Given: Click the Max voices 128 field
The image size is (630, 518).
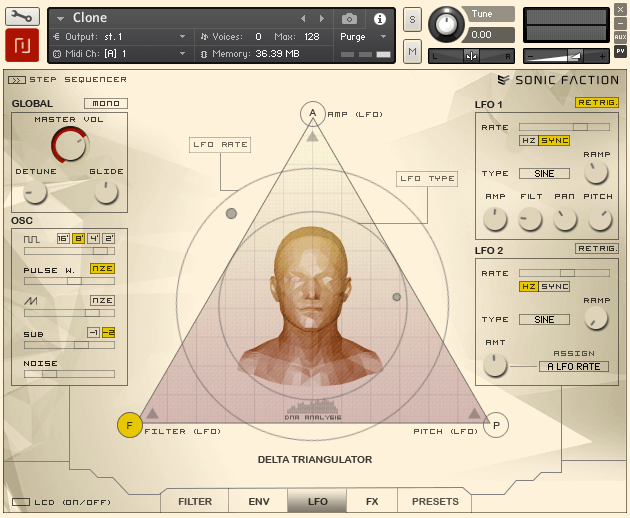Looking at the screenshot, I should point(312,37).
